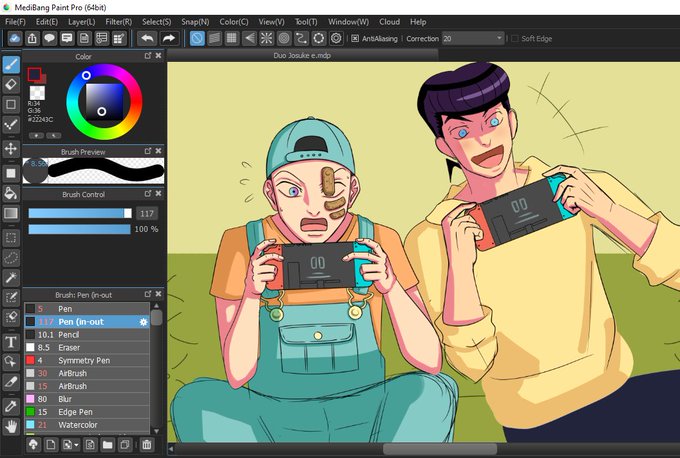
Task: Open the Filter(R) menu
Action: coord(118,22)
